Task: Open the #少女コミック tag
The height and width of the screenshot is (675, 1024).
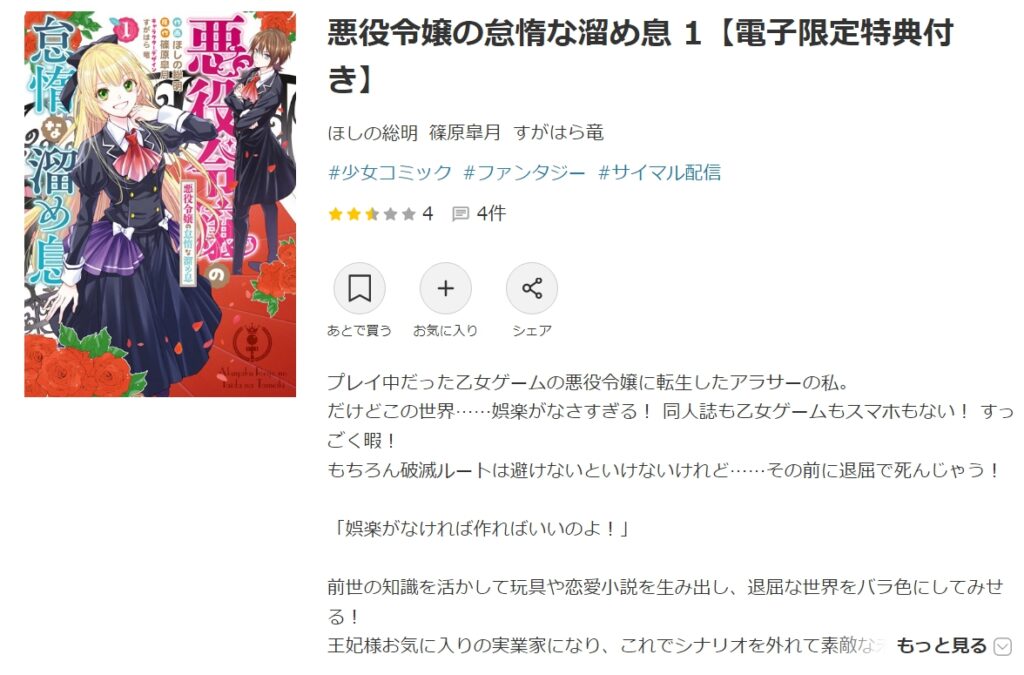Action: coord(390,172)
